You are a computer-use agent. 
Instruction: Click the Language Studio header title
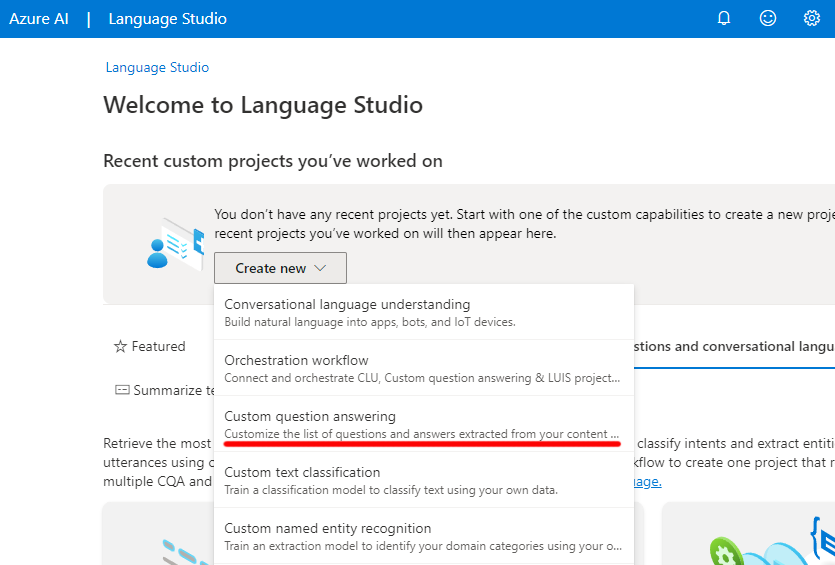click(168, 19)
